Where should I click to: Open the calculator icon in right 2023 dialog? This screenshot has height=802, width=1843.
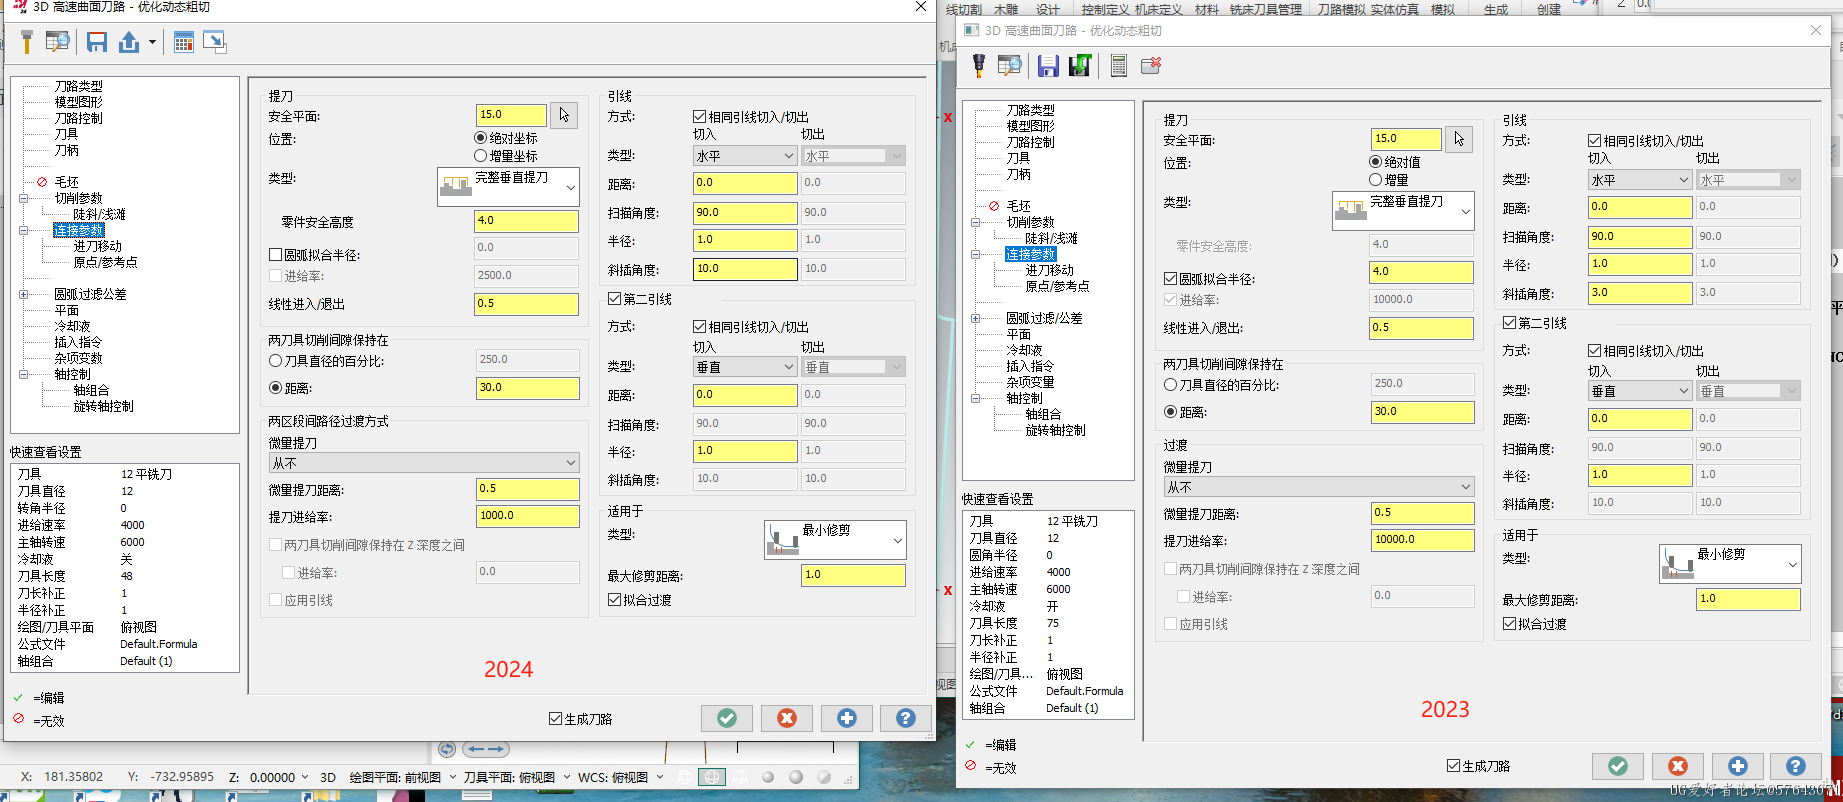[x=1119, y=65]
